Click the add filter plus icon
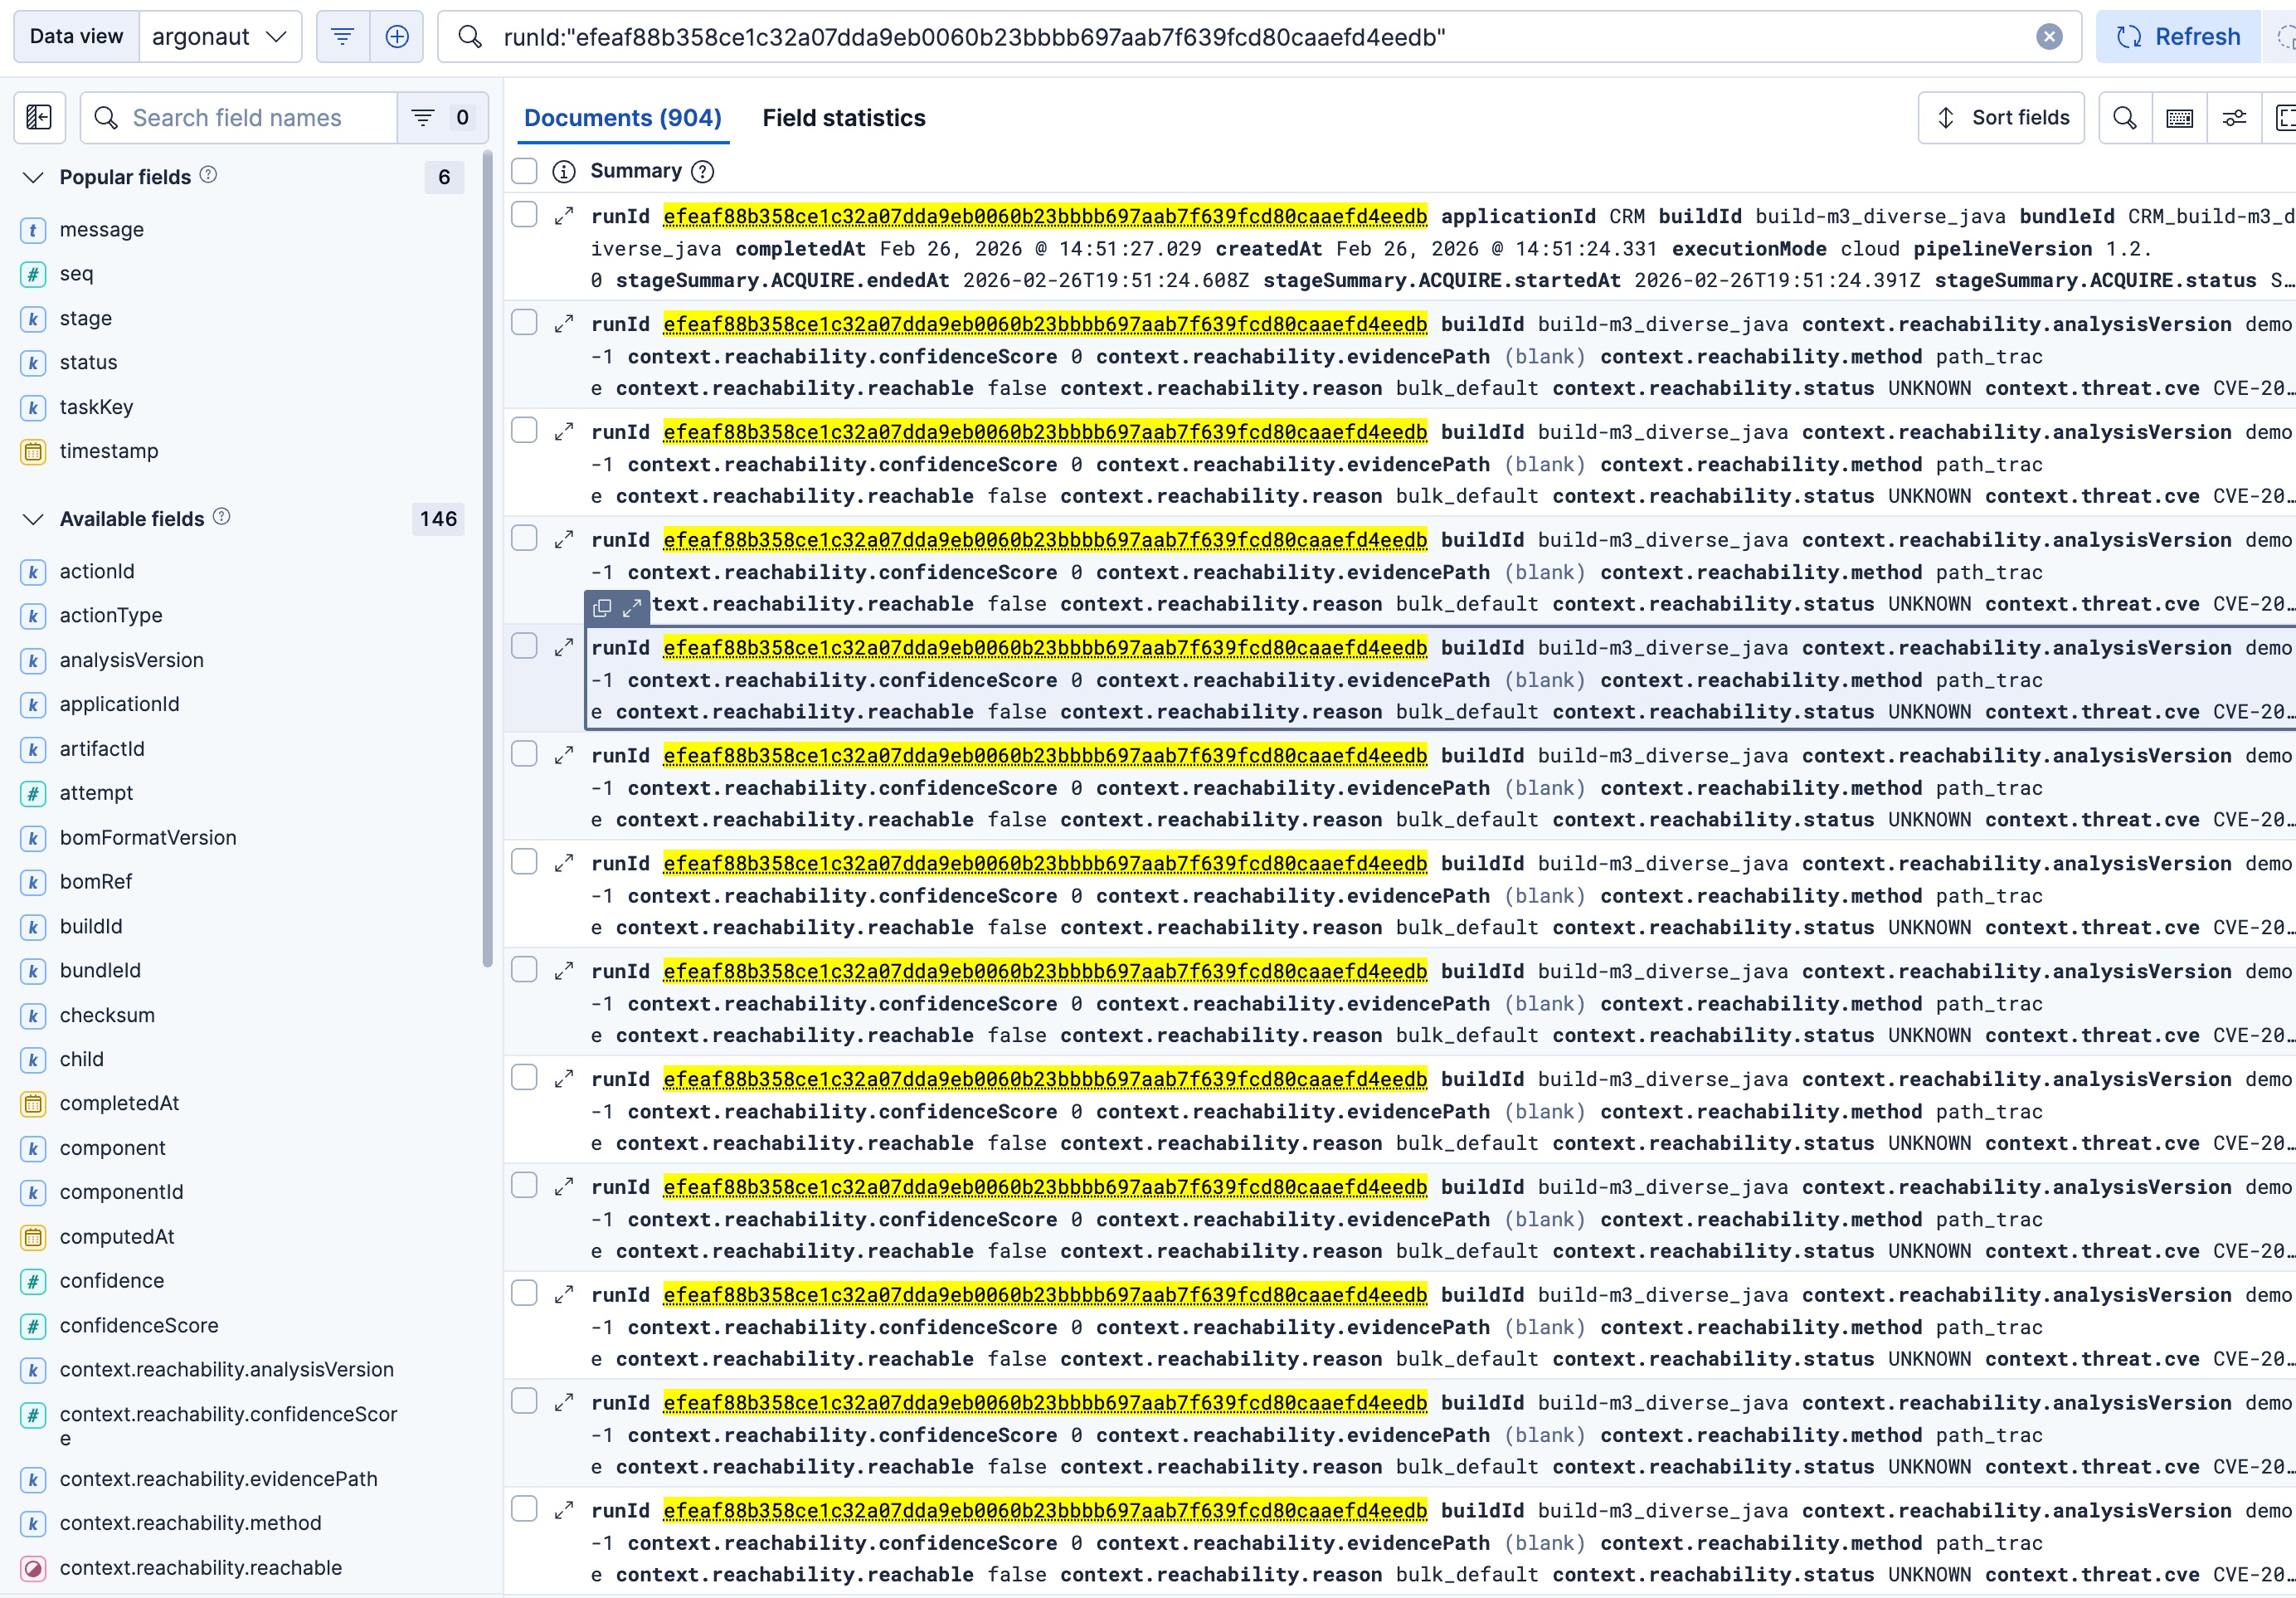 tap(397, 37)
